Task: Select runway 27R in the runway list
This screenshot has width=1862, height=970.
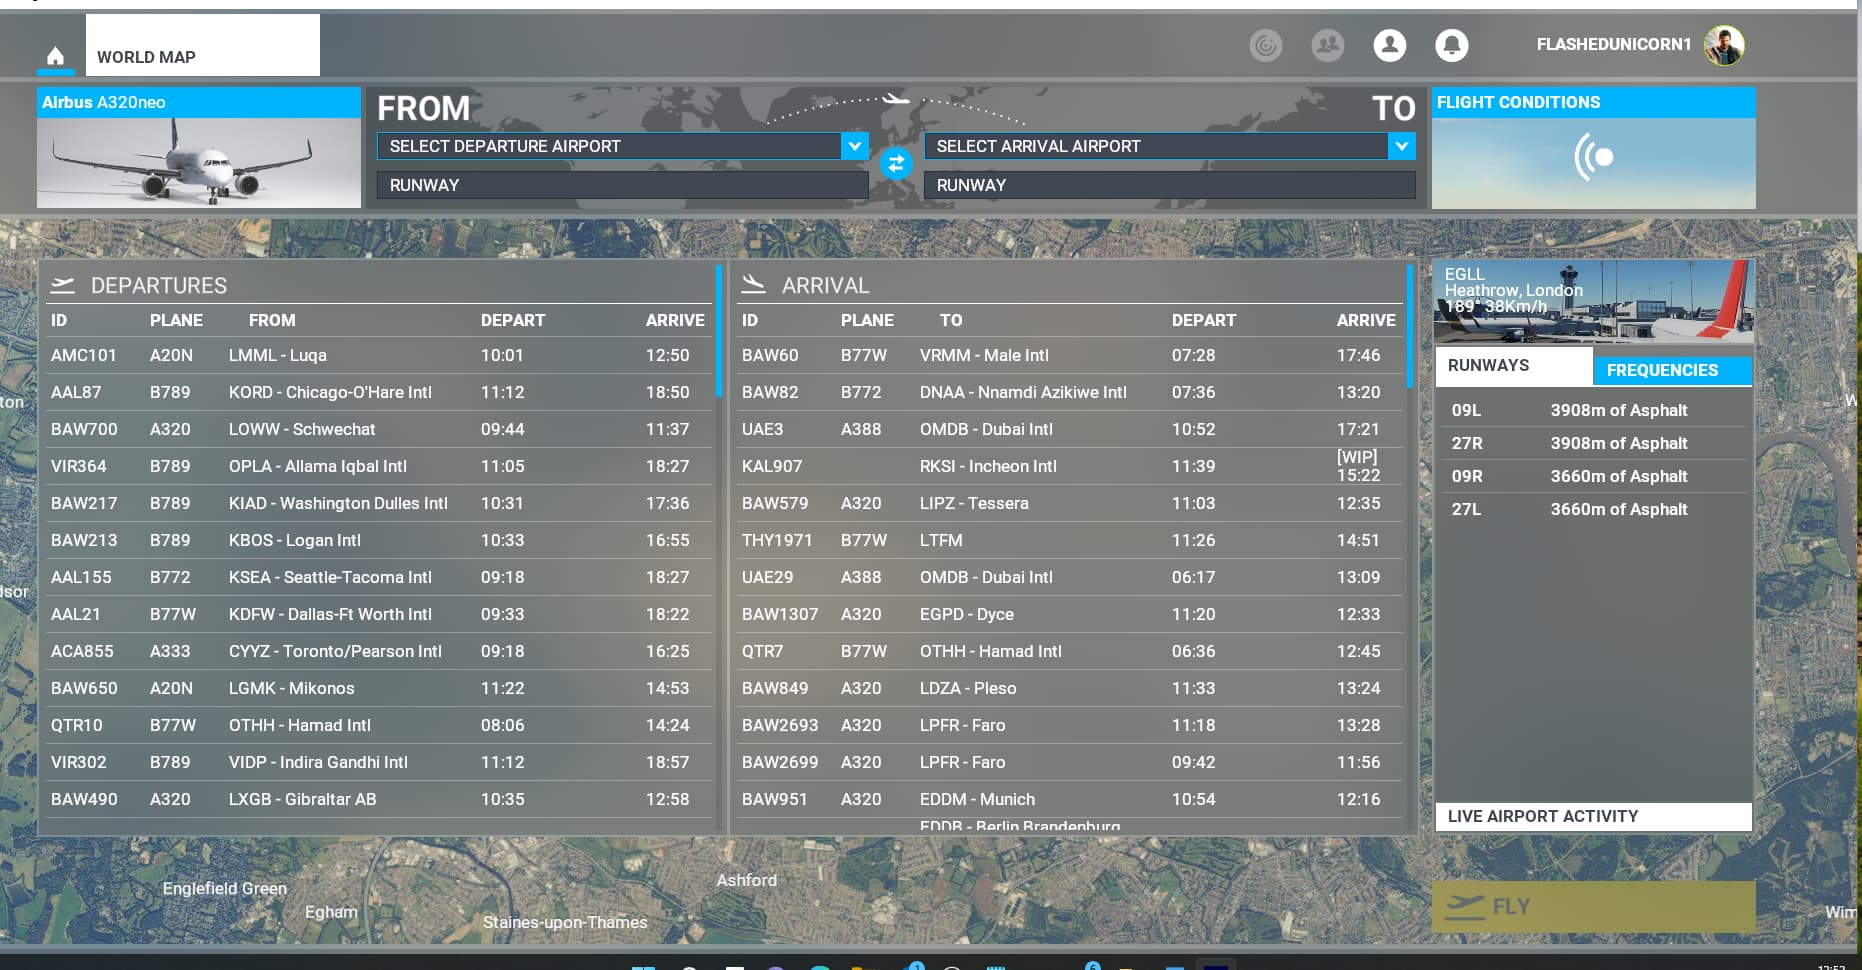Action: click(1592, 443)
